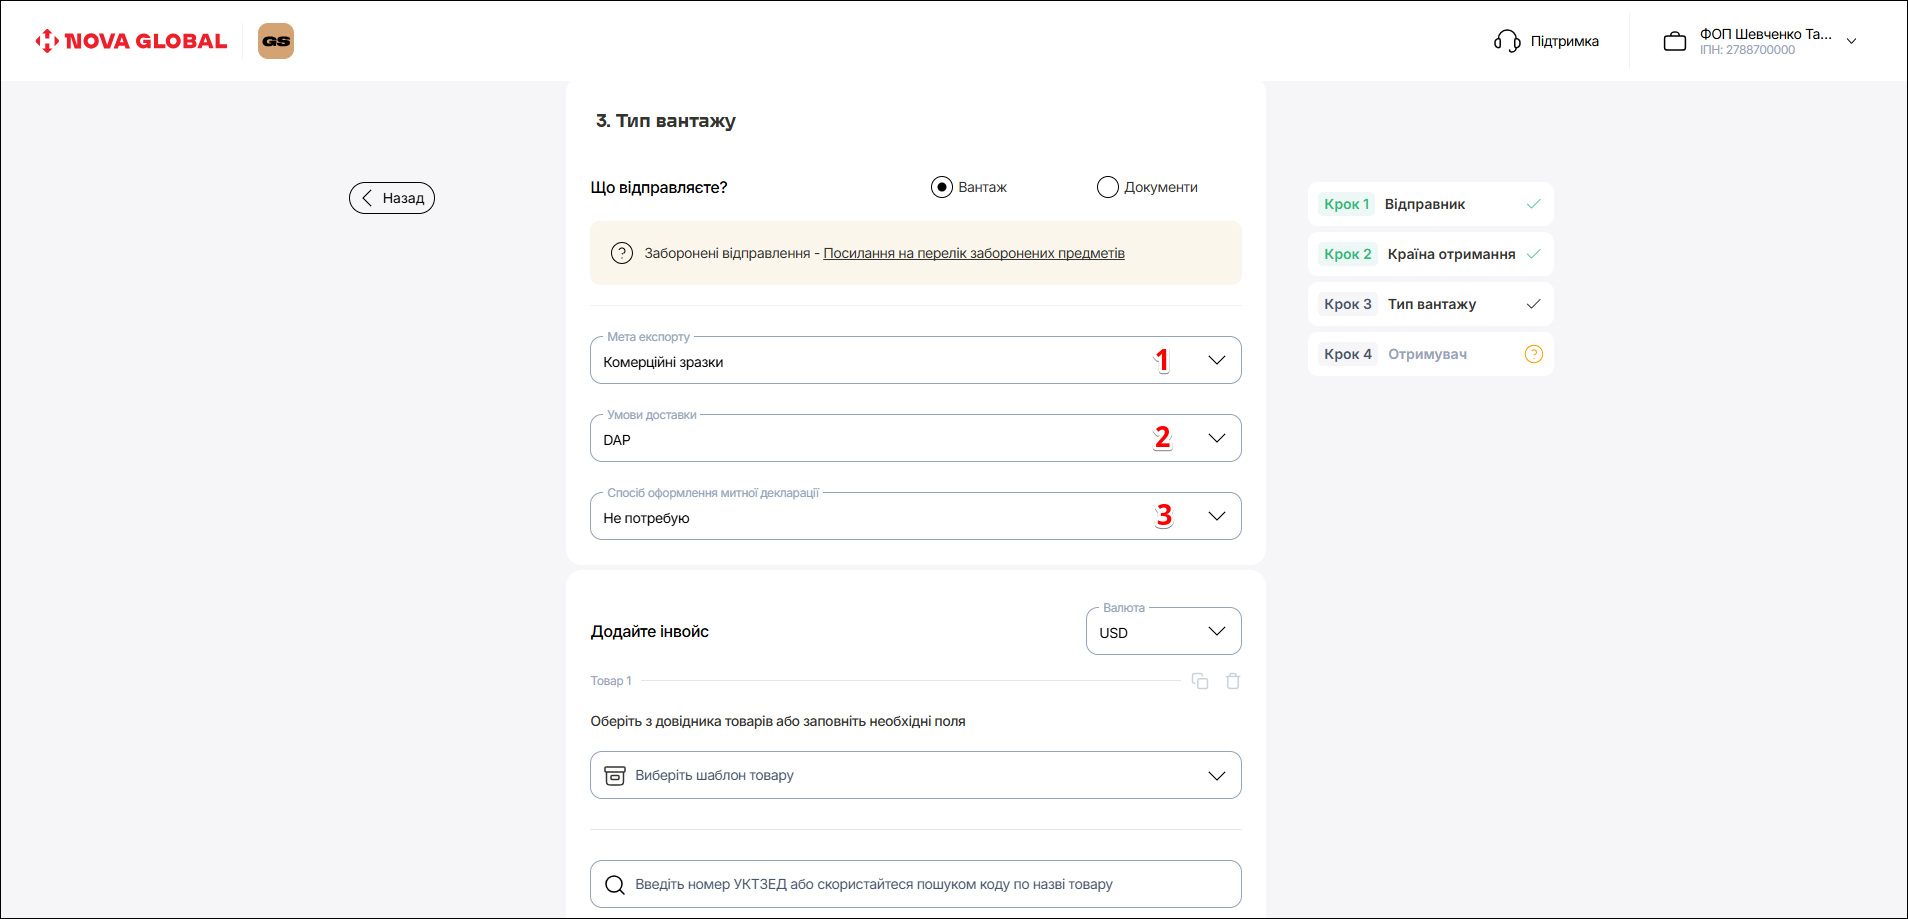Go to Крок 1 Відправник step

point(1429,204)
